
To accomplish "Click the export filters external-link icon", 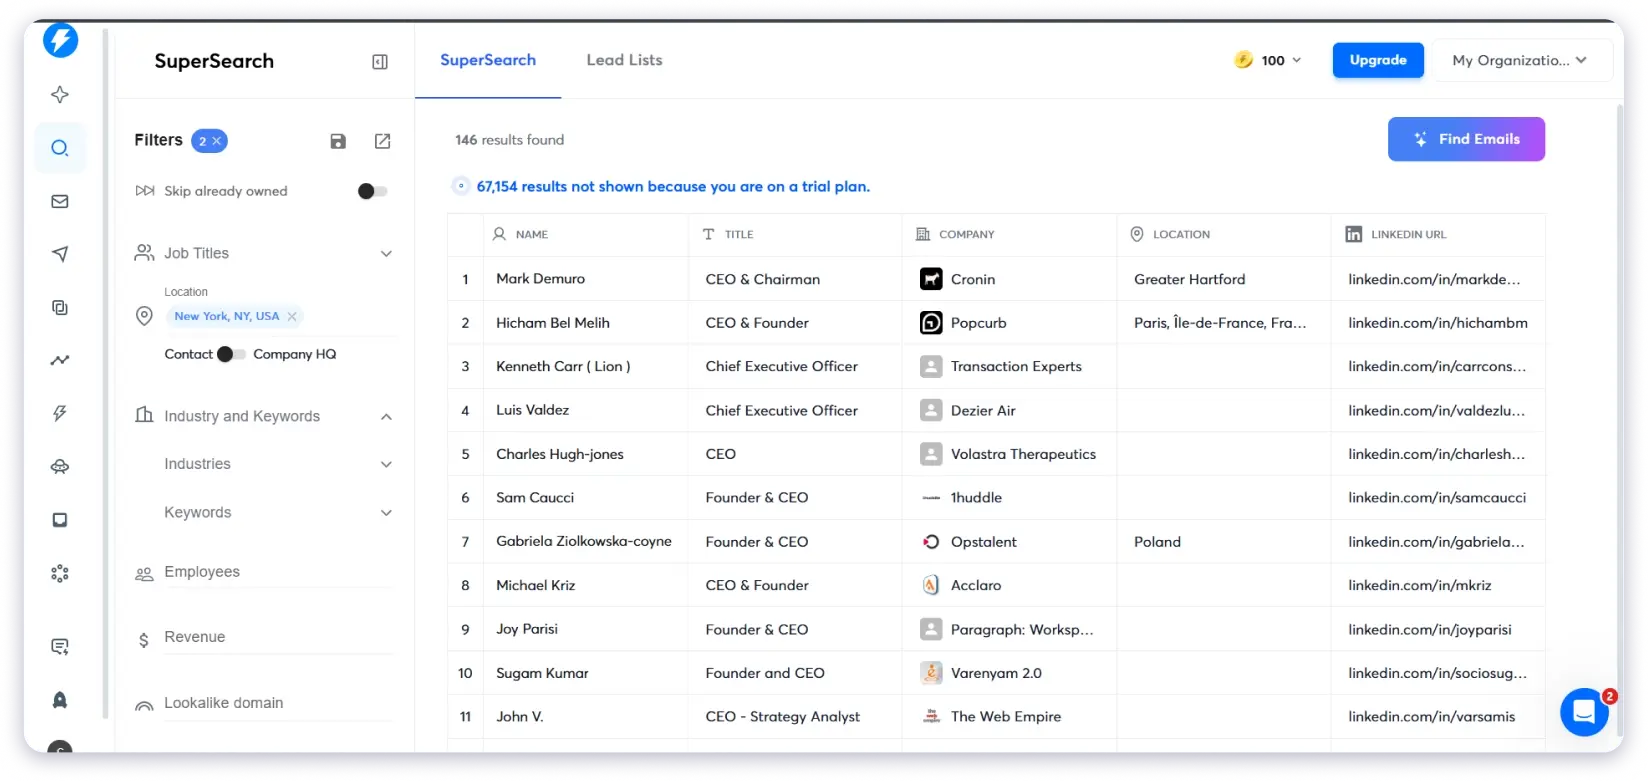I will pyautogui.click(x=382, y=141).
